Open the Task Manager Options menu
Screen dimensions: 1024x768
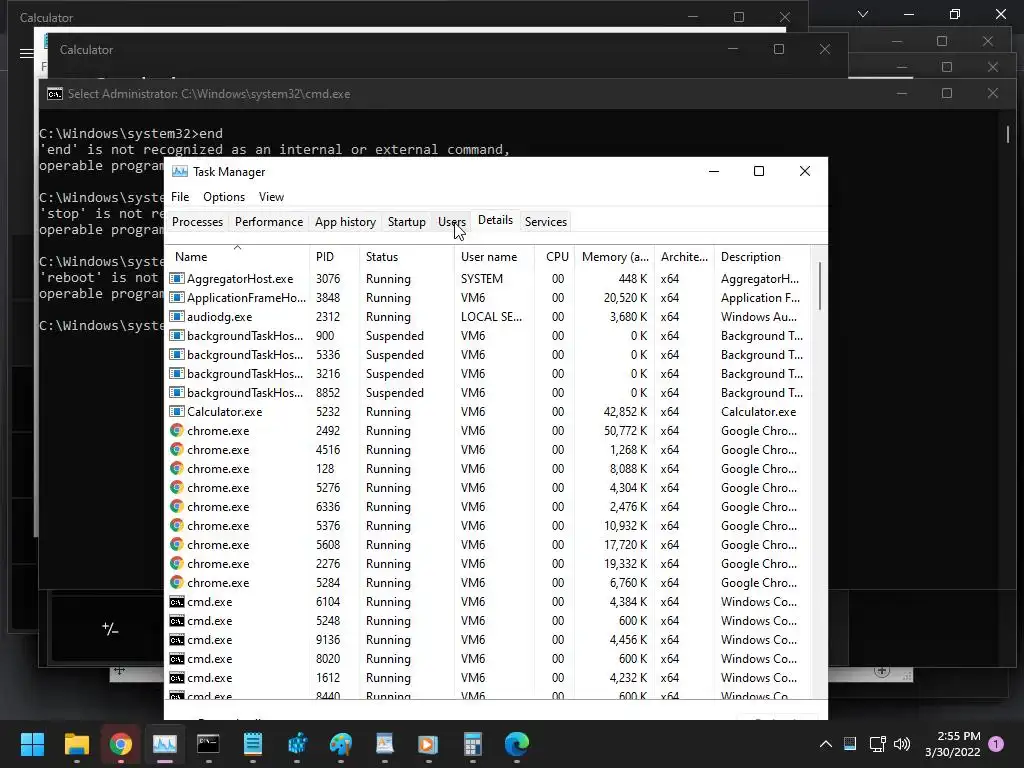tap(224, 197)
